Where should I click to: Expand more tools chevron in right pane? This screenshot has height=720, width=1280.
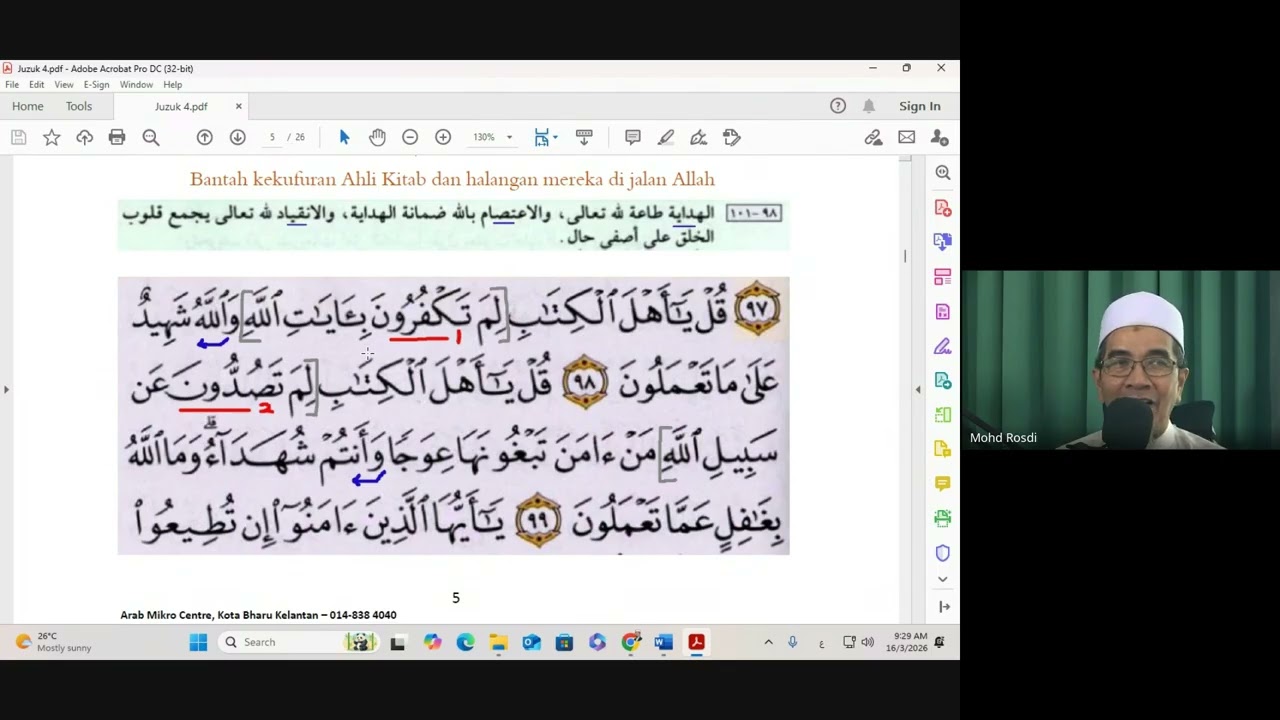(942, 579)
